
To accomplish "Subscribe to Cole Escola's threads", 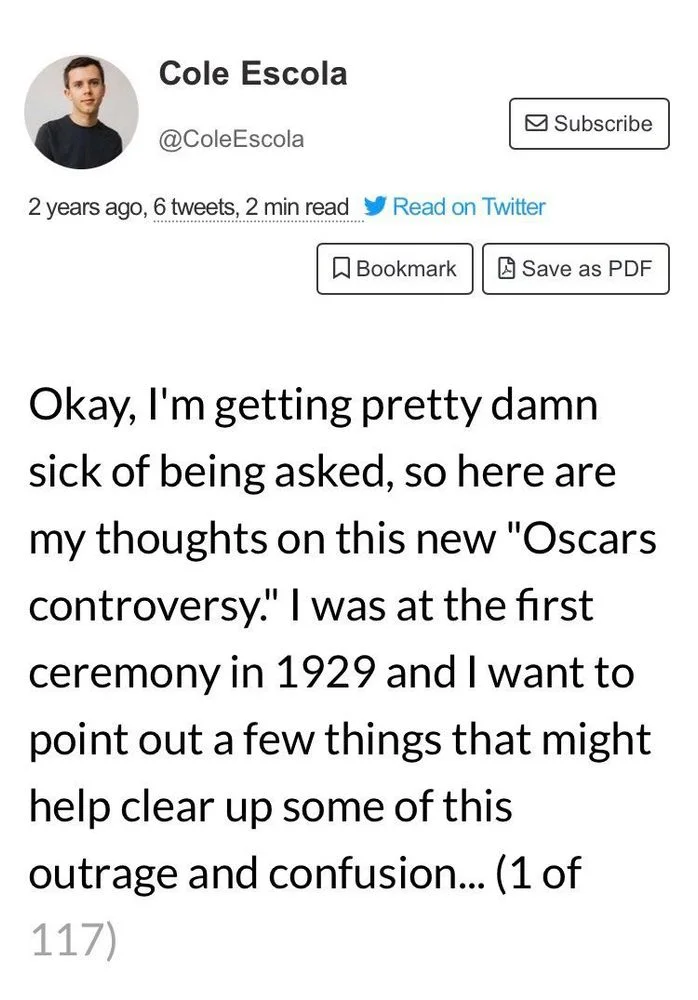I will [x=588, y=123].
